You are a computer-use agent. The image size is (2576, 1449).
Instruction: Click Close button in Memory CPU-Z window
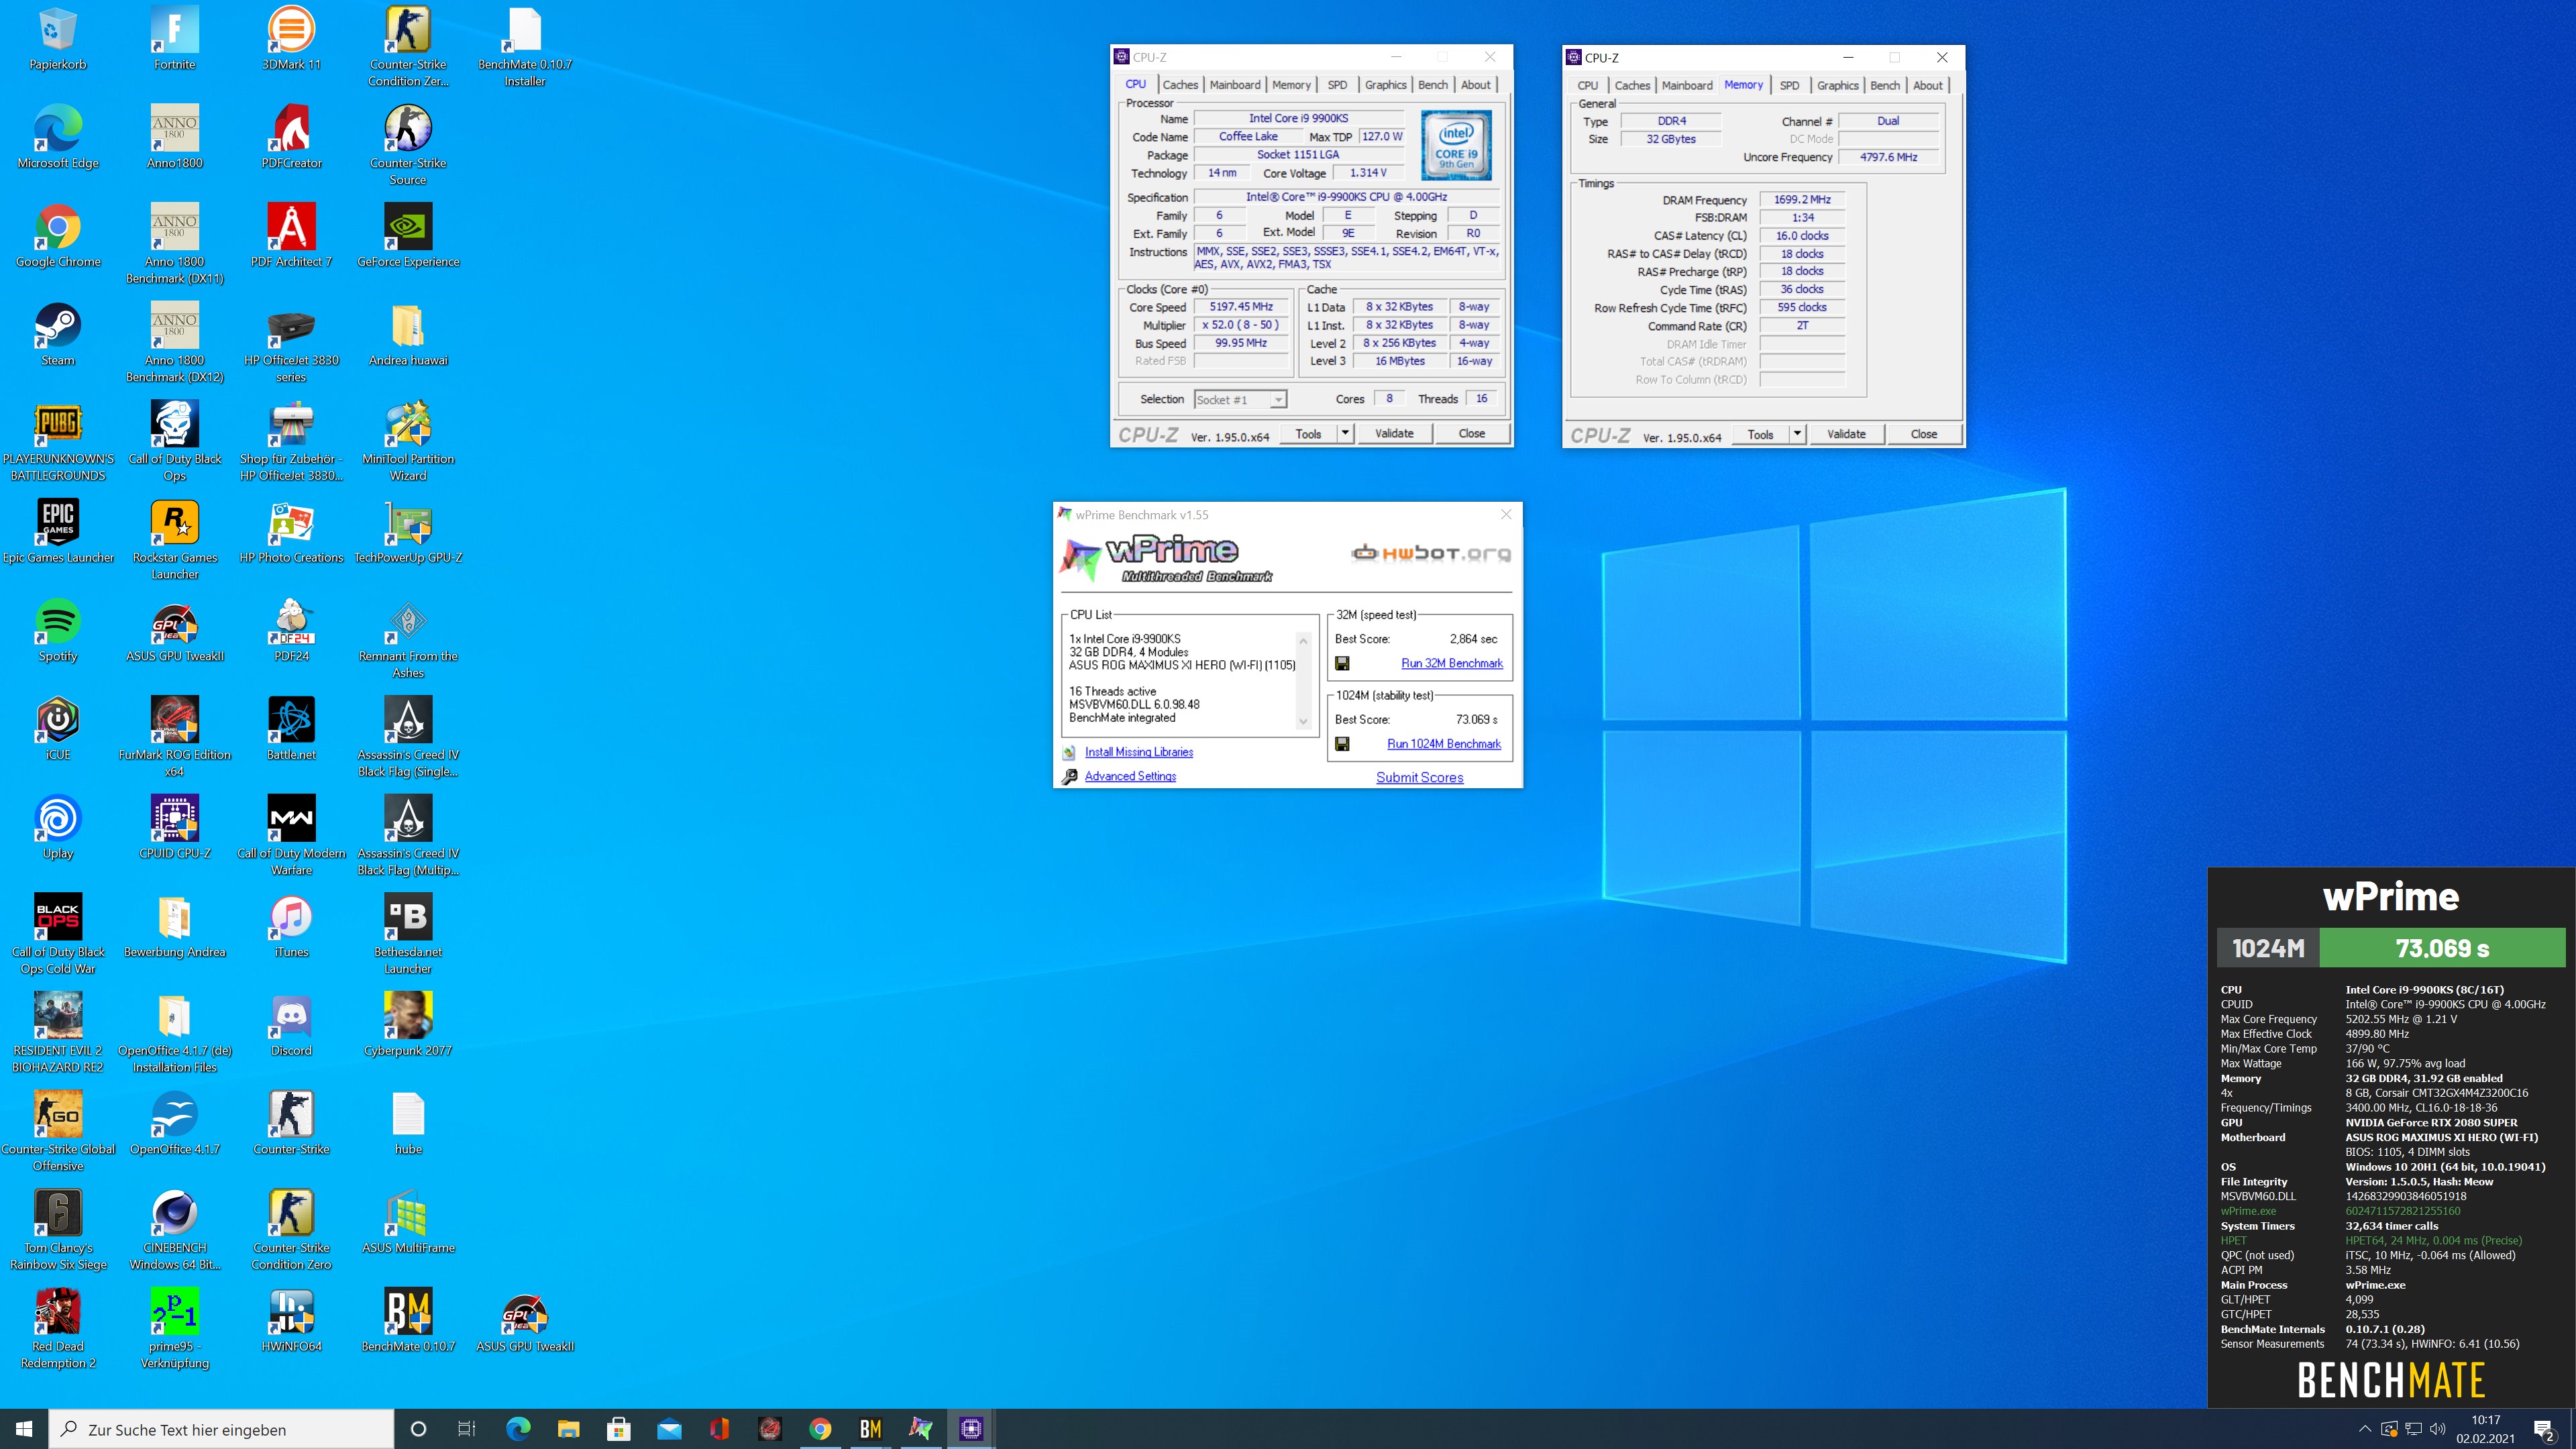[x=1923, y=434]
